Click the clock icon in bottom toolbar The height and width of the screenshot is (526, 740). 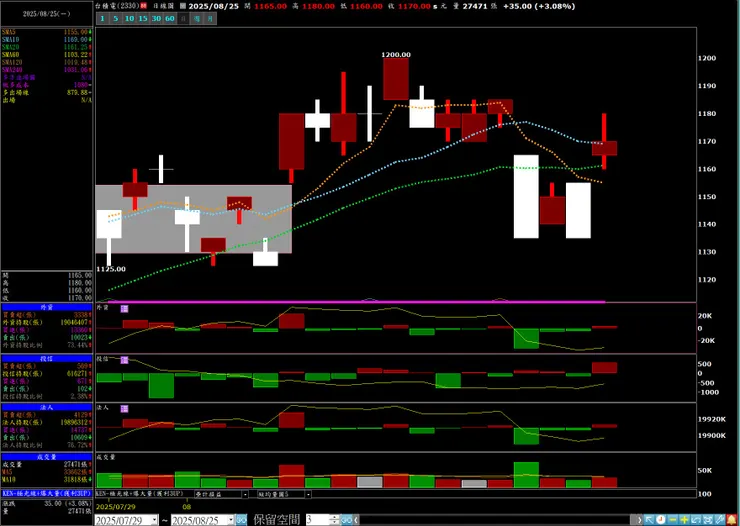661,520
